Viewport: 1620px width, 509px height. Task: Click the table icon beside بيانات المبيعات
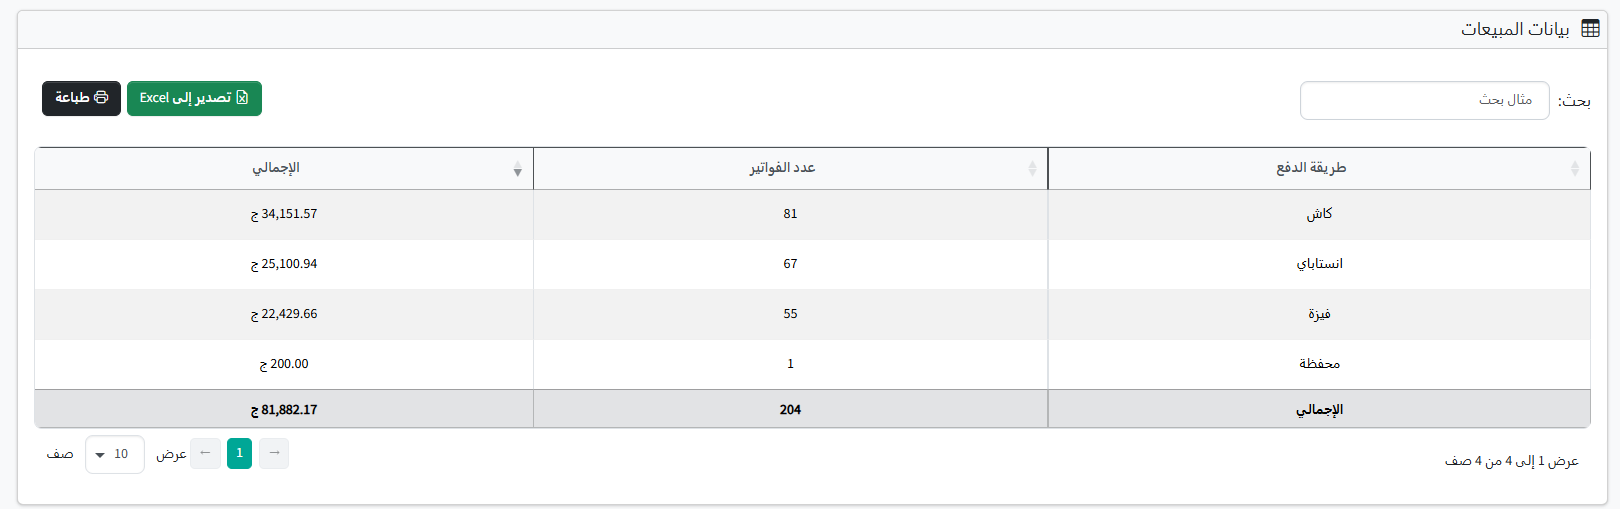tap(1590, 29)
